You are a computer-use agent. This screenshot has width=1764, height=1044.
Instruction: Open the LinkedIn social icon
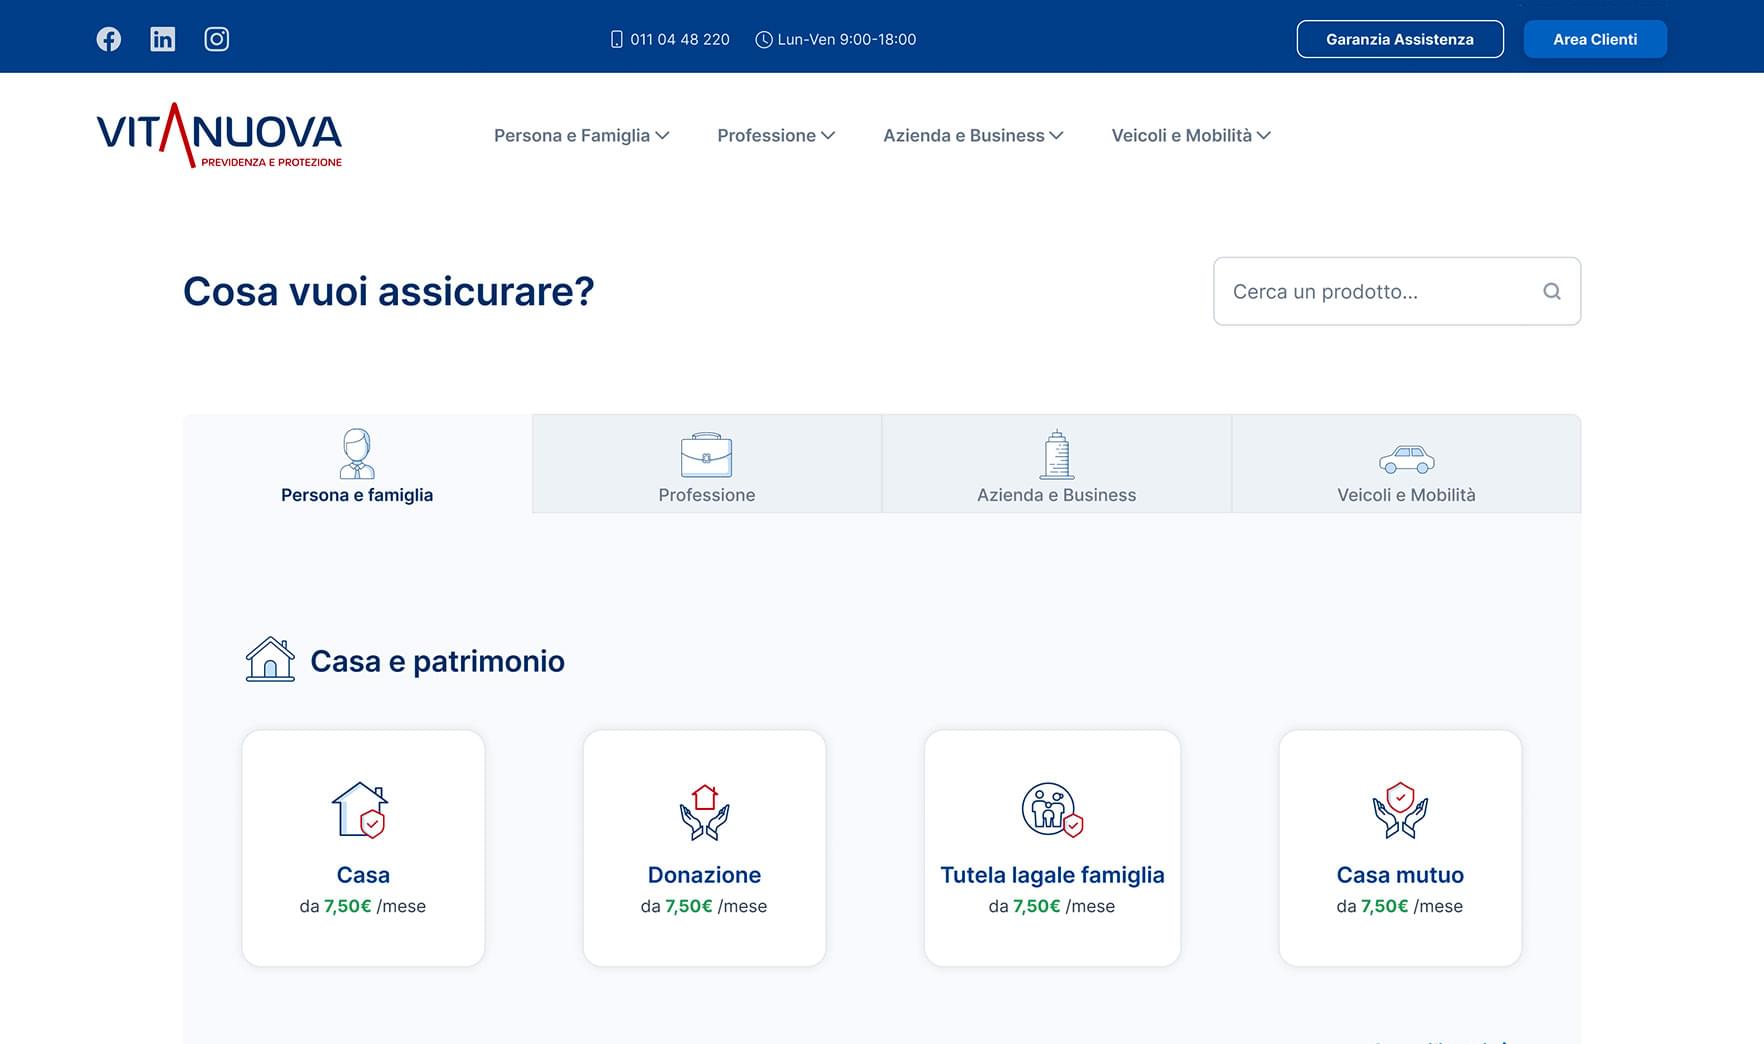(163, 39)
